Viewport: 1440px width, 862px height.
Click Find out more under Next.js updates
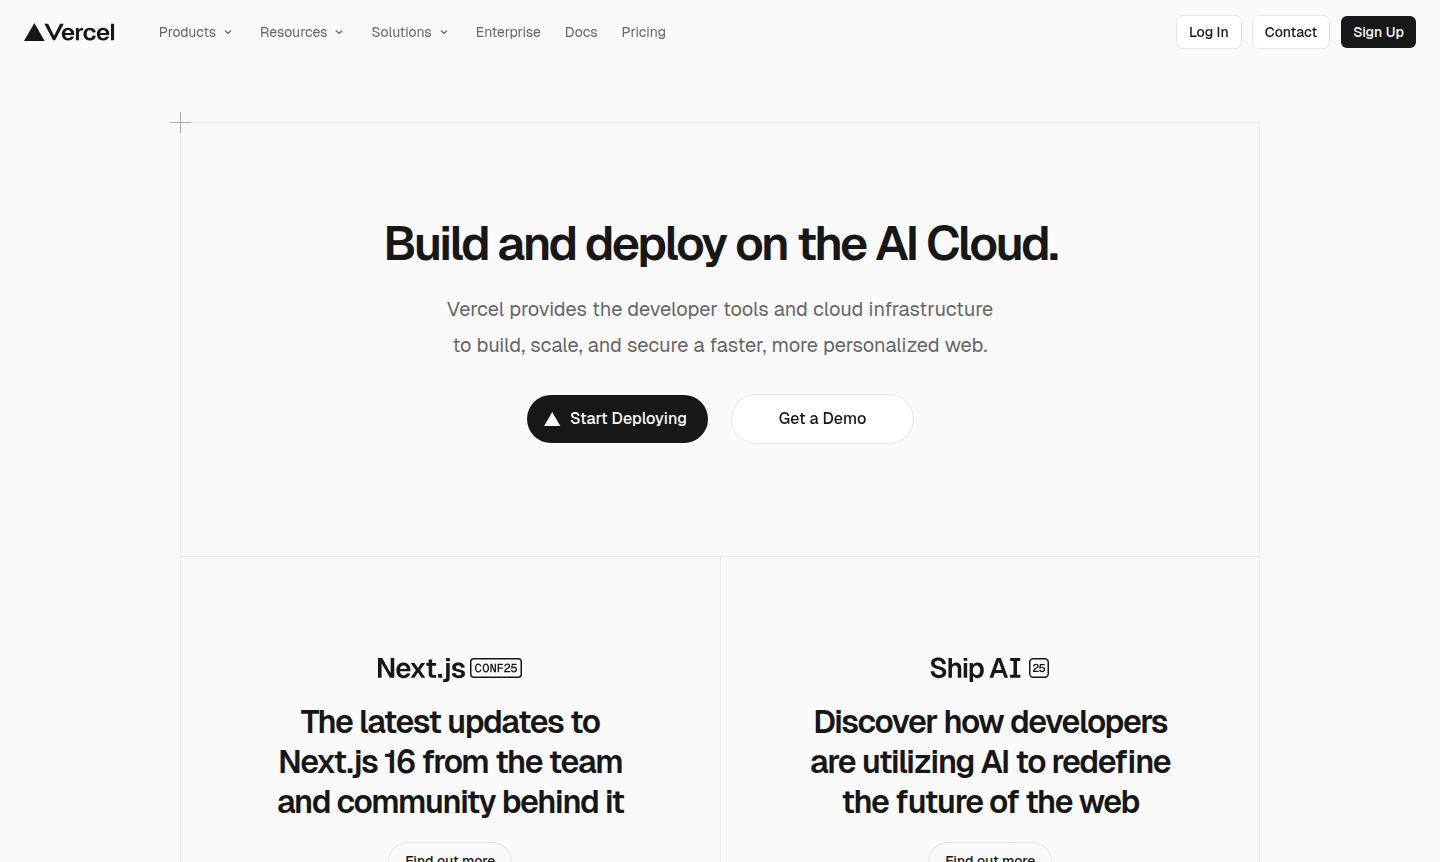tap(450, 857)
